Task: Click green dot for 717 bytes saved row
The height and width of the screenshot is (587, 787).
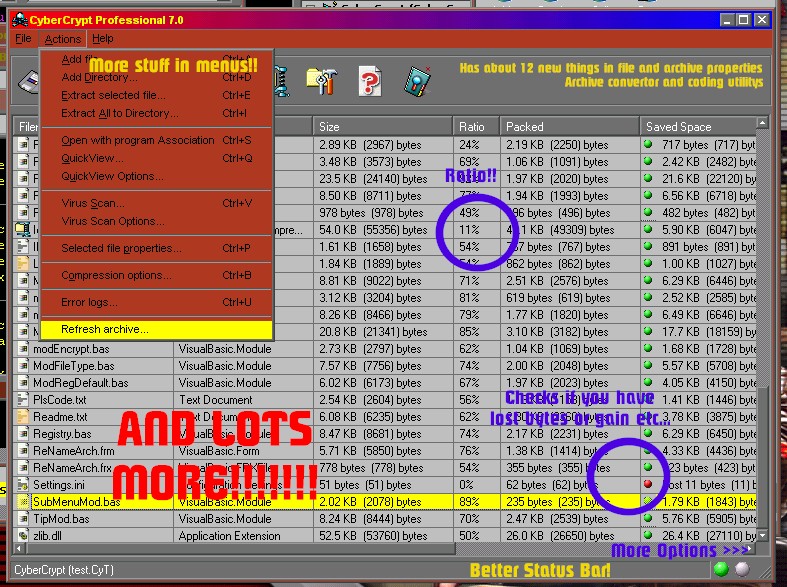Action: [x=648, y=144]
